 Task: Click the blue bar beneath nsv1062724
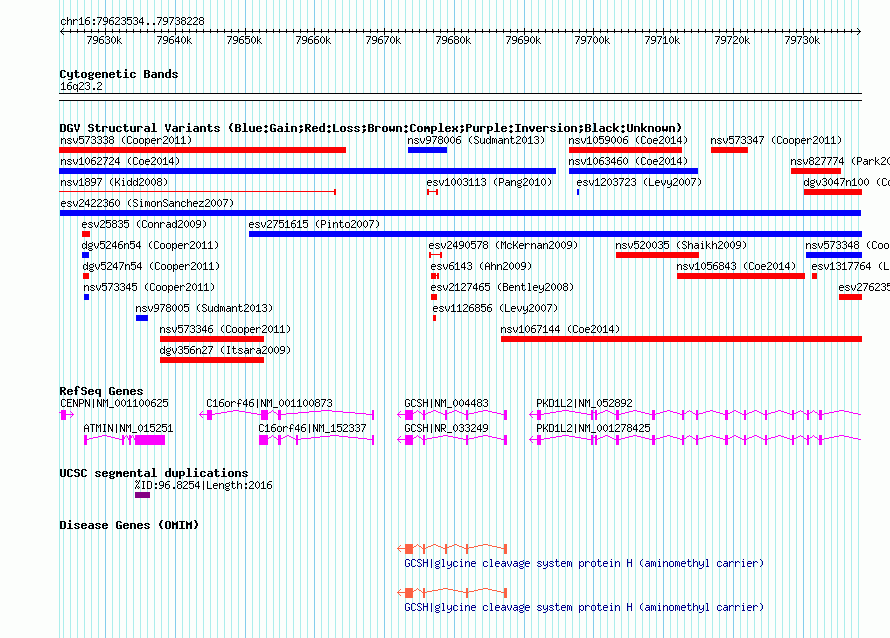(308, 171)
